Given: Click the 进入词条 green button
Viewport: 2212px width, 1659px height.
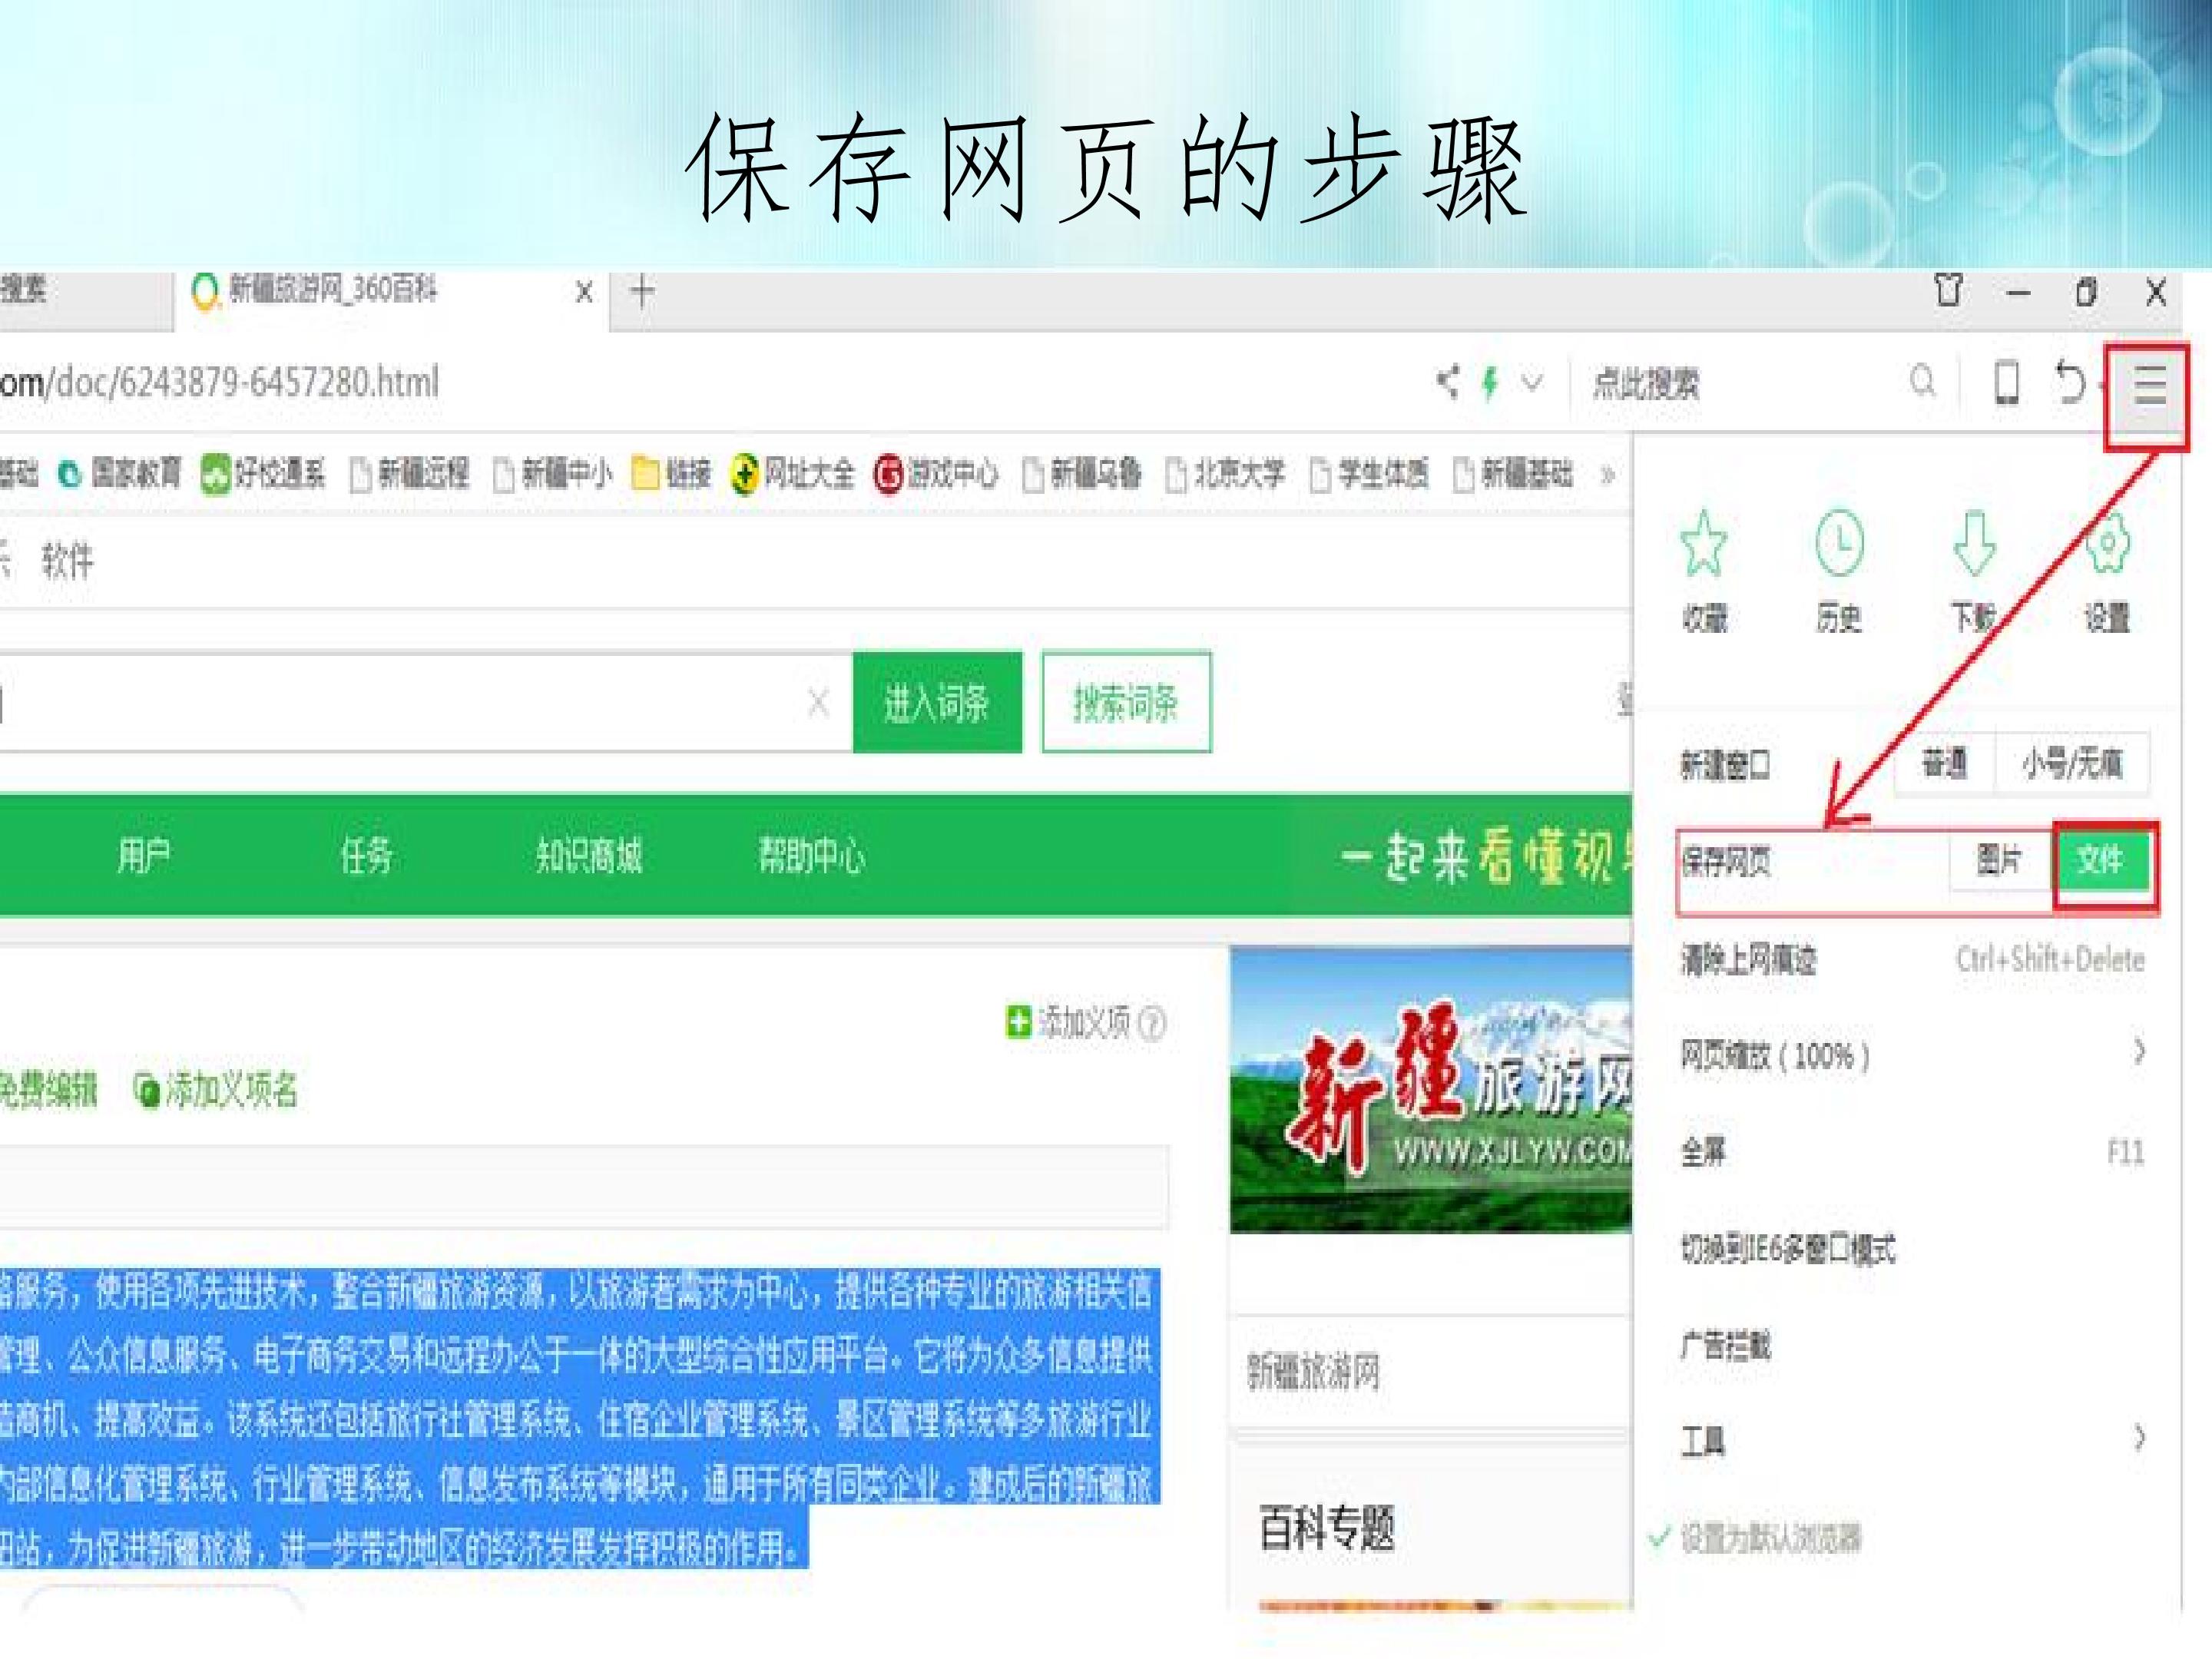Looking at the screenshot, I should 937,703.
